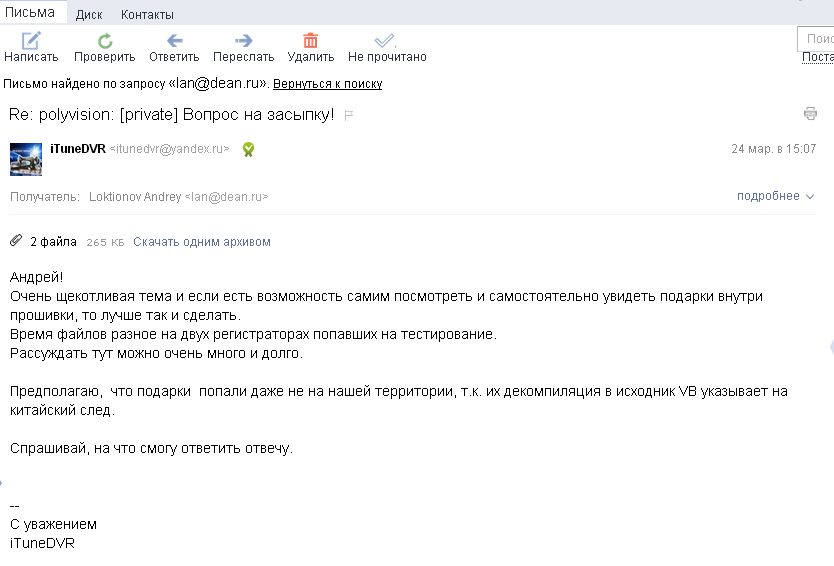834x566 pixels.
Task: Click the Не прочитано label
Action: [x=387, y=57]
